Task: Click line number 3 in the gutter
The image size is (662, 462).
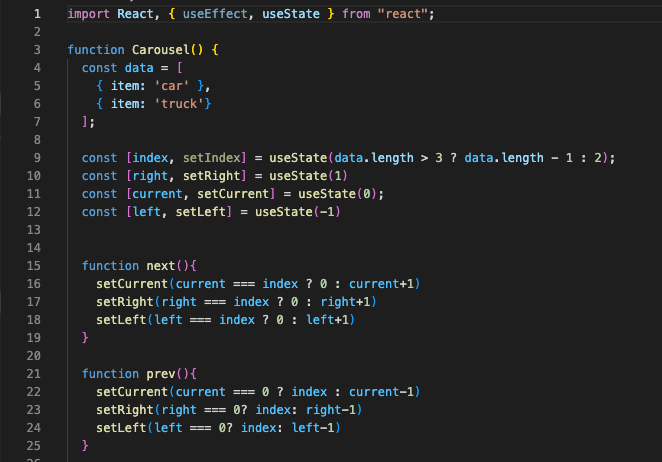Action: [37, 50]
